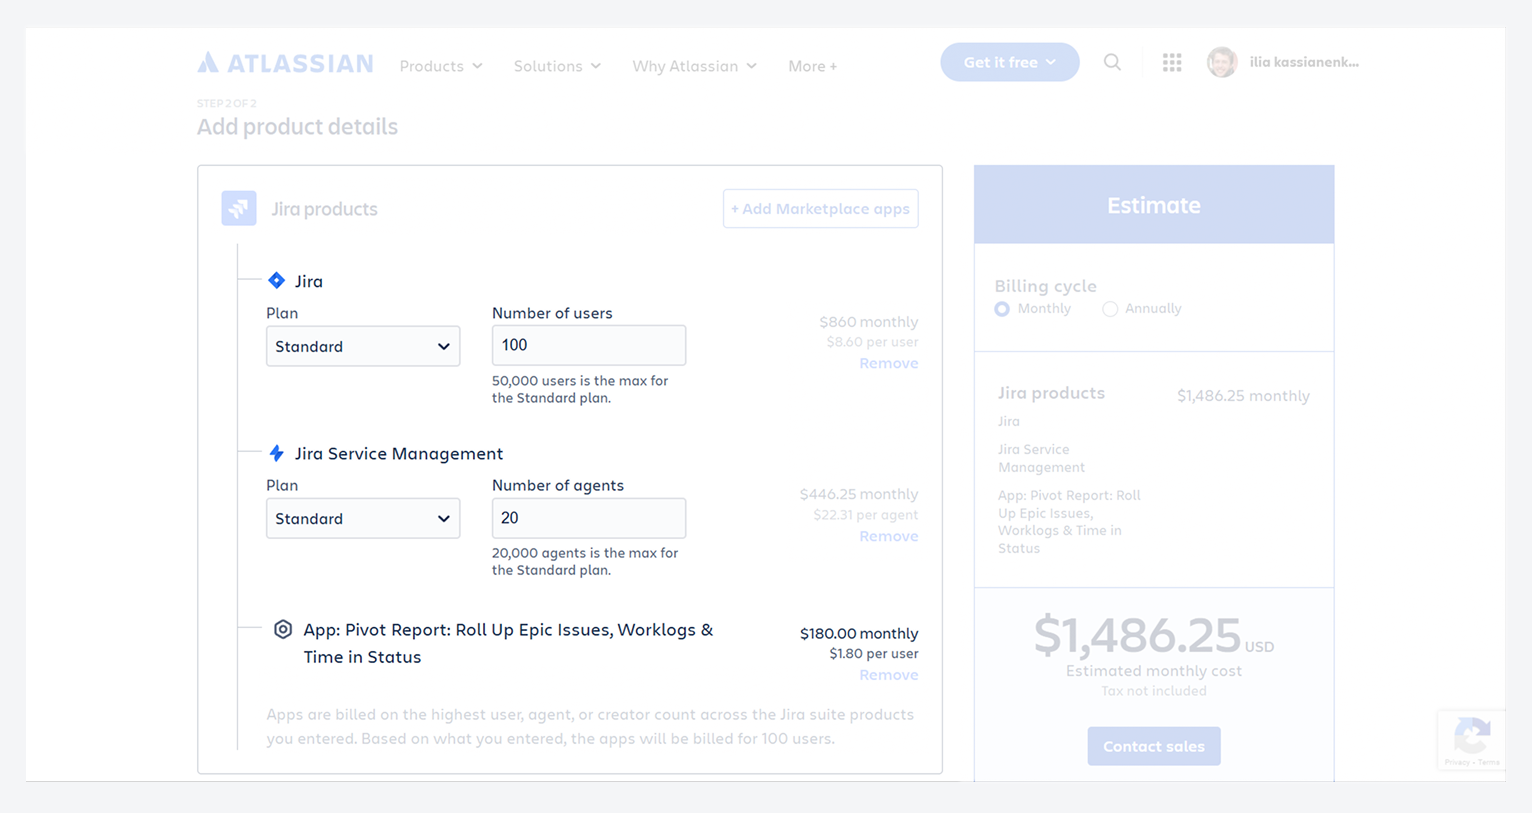
Task: Click the $1.80 per user text
Action: (x=874, y=654)
